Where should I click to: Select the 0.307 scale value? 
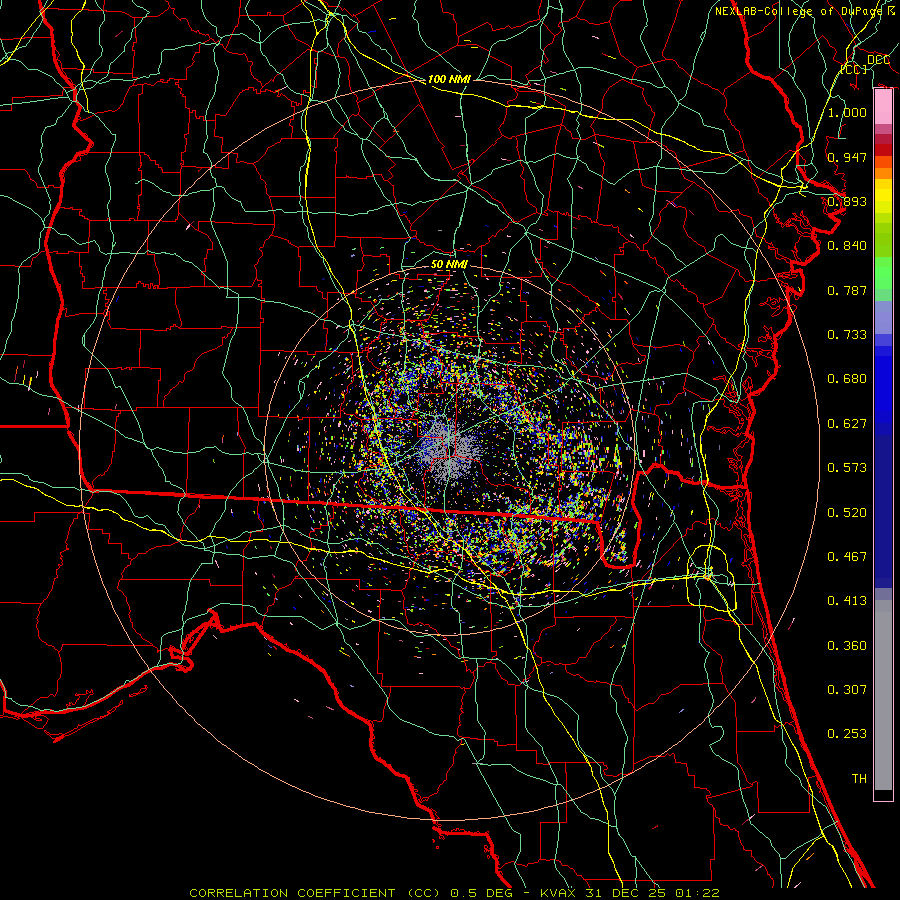coord(847,689)
